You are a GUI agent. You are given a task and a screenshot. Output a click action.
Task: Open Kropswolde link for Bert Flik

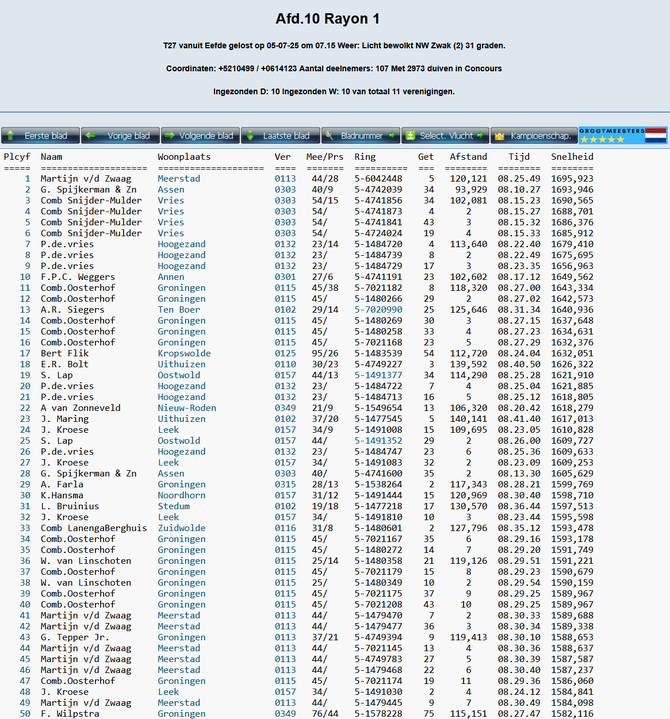click(x=184, y=354)
